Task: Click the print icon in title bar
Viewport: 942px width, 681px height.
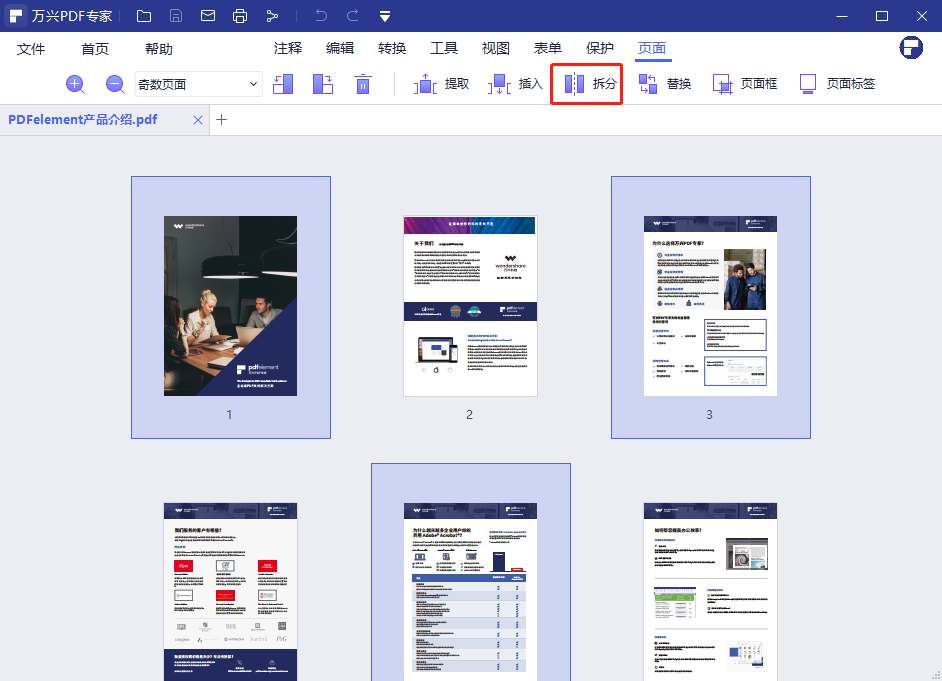Action: 240,16
